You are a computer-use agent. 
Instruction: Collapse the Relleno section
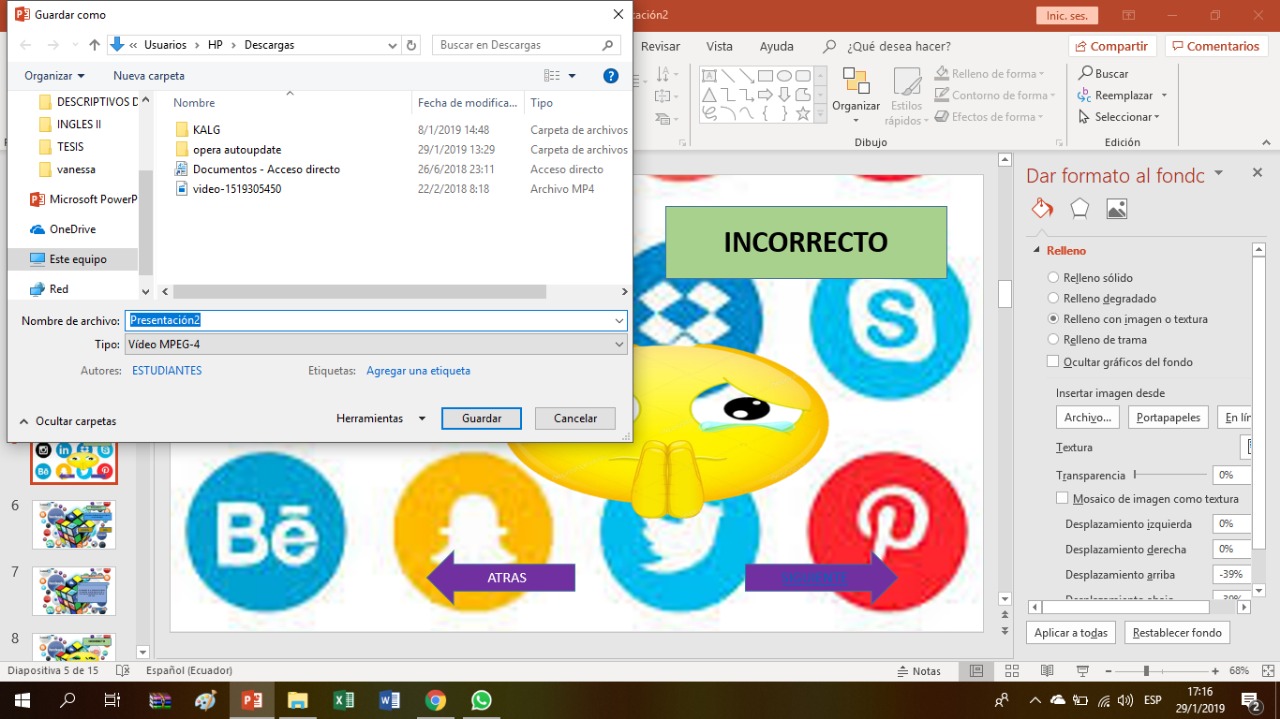[x=1036, y=250]
